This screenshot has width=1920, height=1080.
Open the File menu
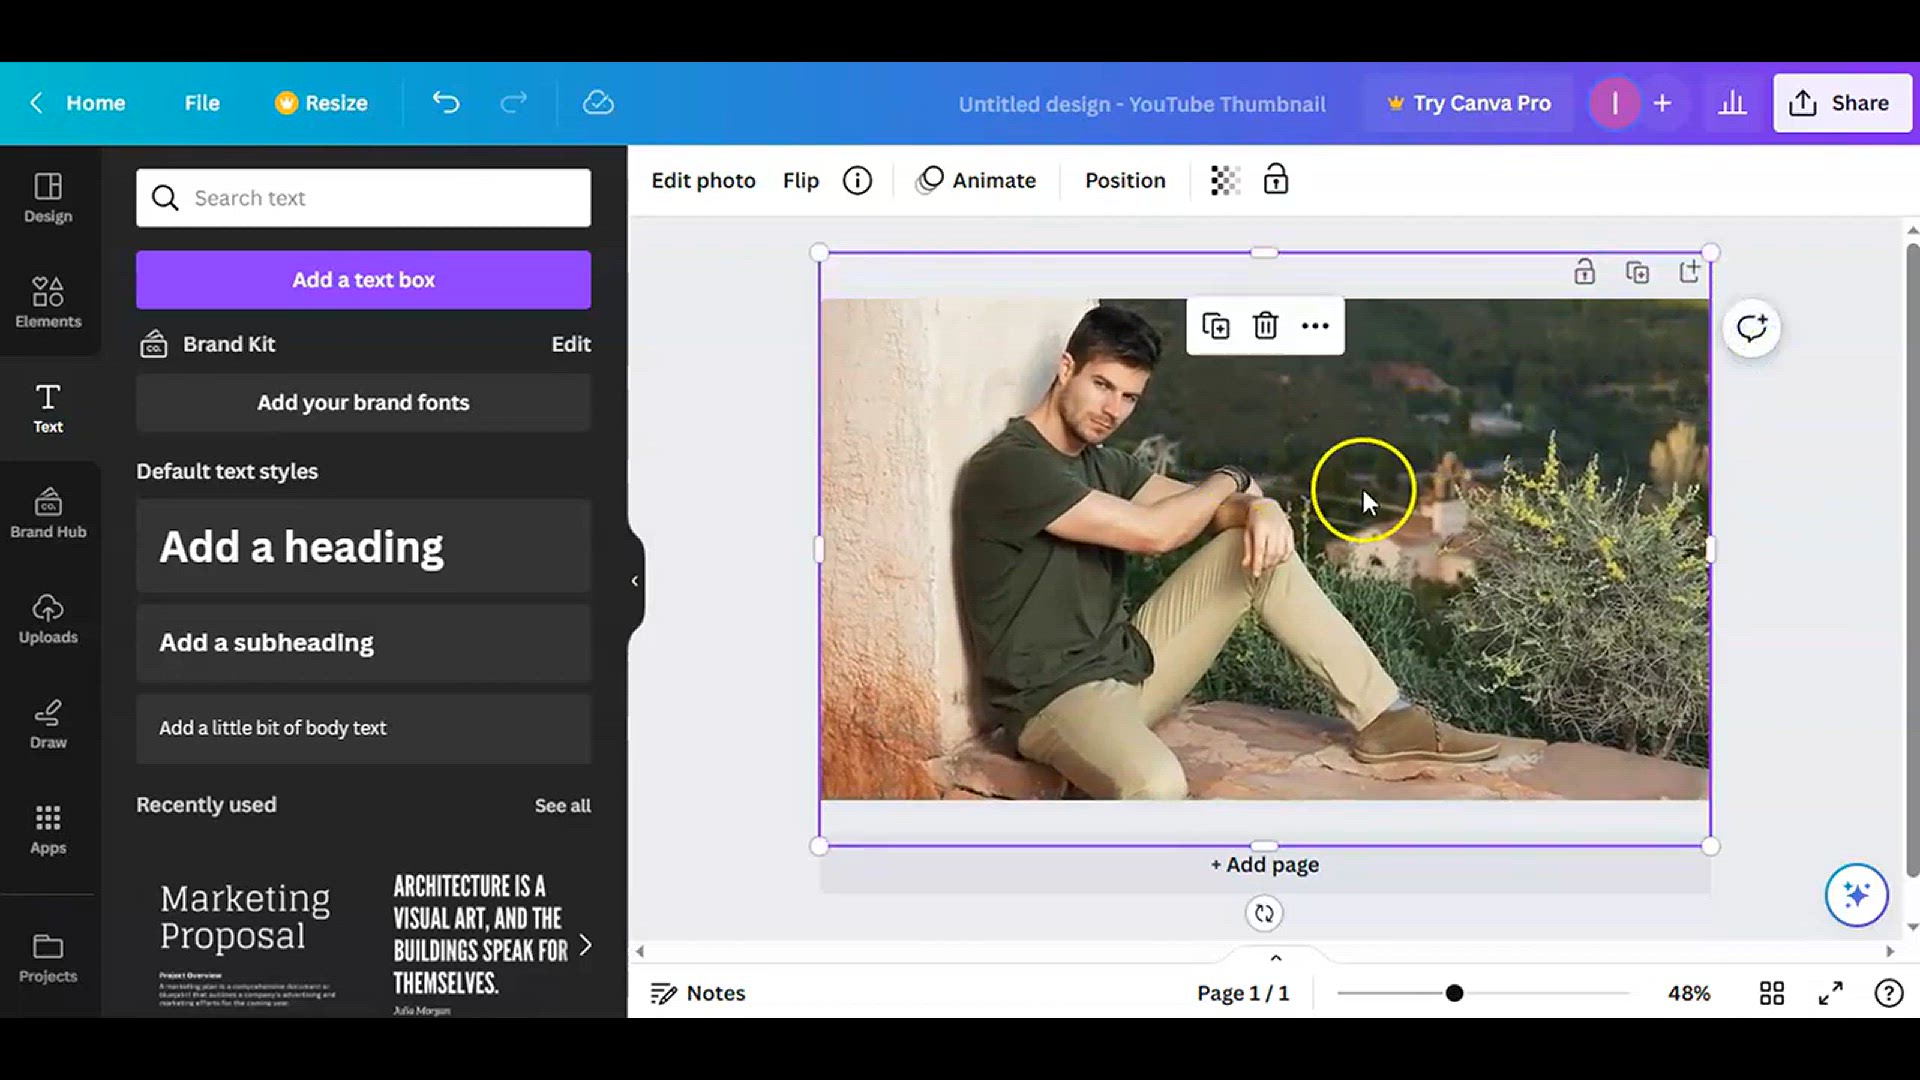(x=202, y=103)
